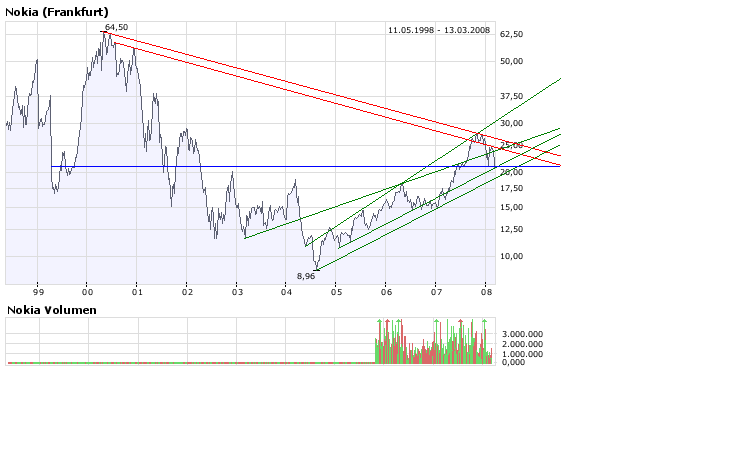Screen dimensions: 738x475
Task: Click the 00 year axis label
Action: pyautogui.click(x=88, y=292)
